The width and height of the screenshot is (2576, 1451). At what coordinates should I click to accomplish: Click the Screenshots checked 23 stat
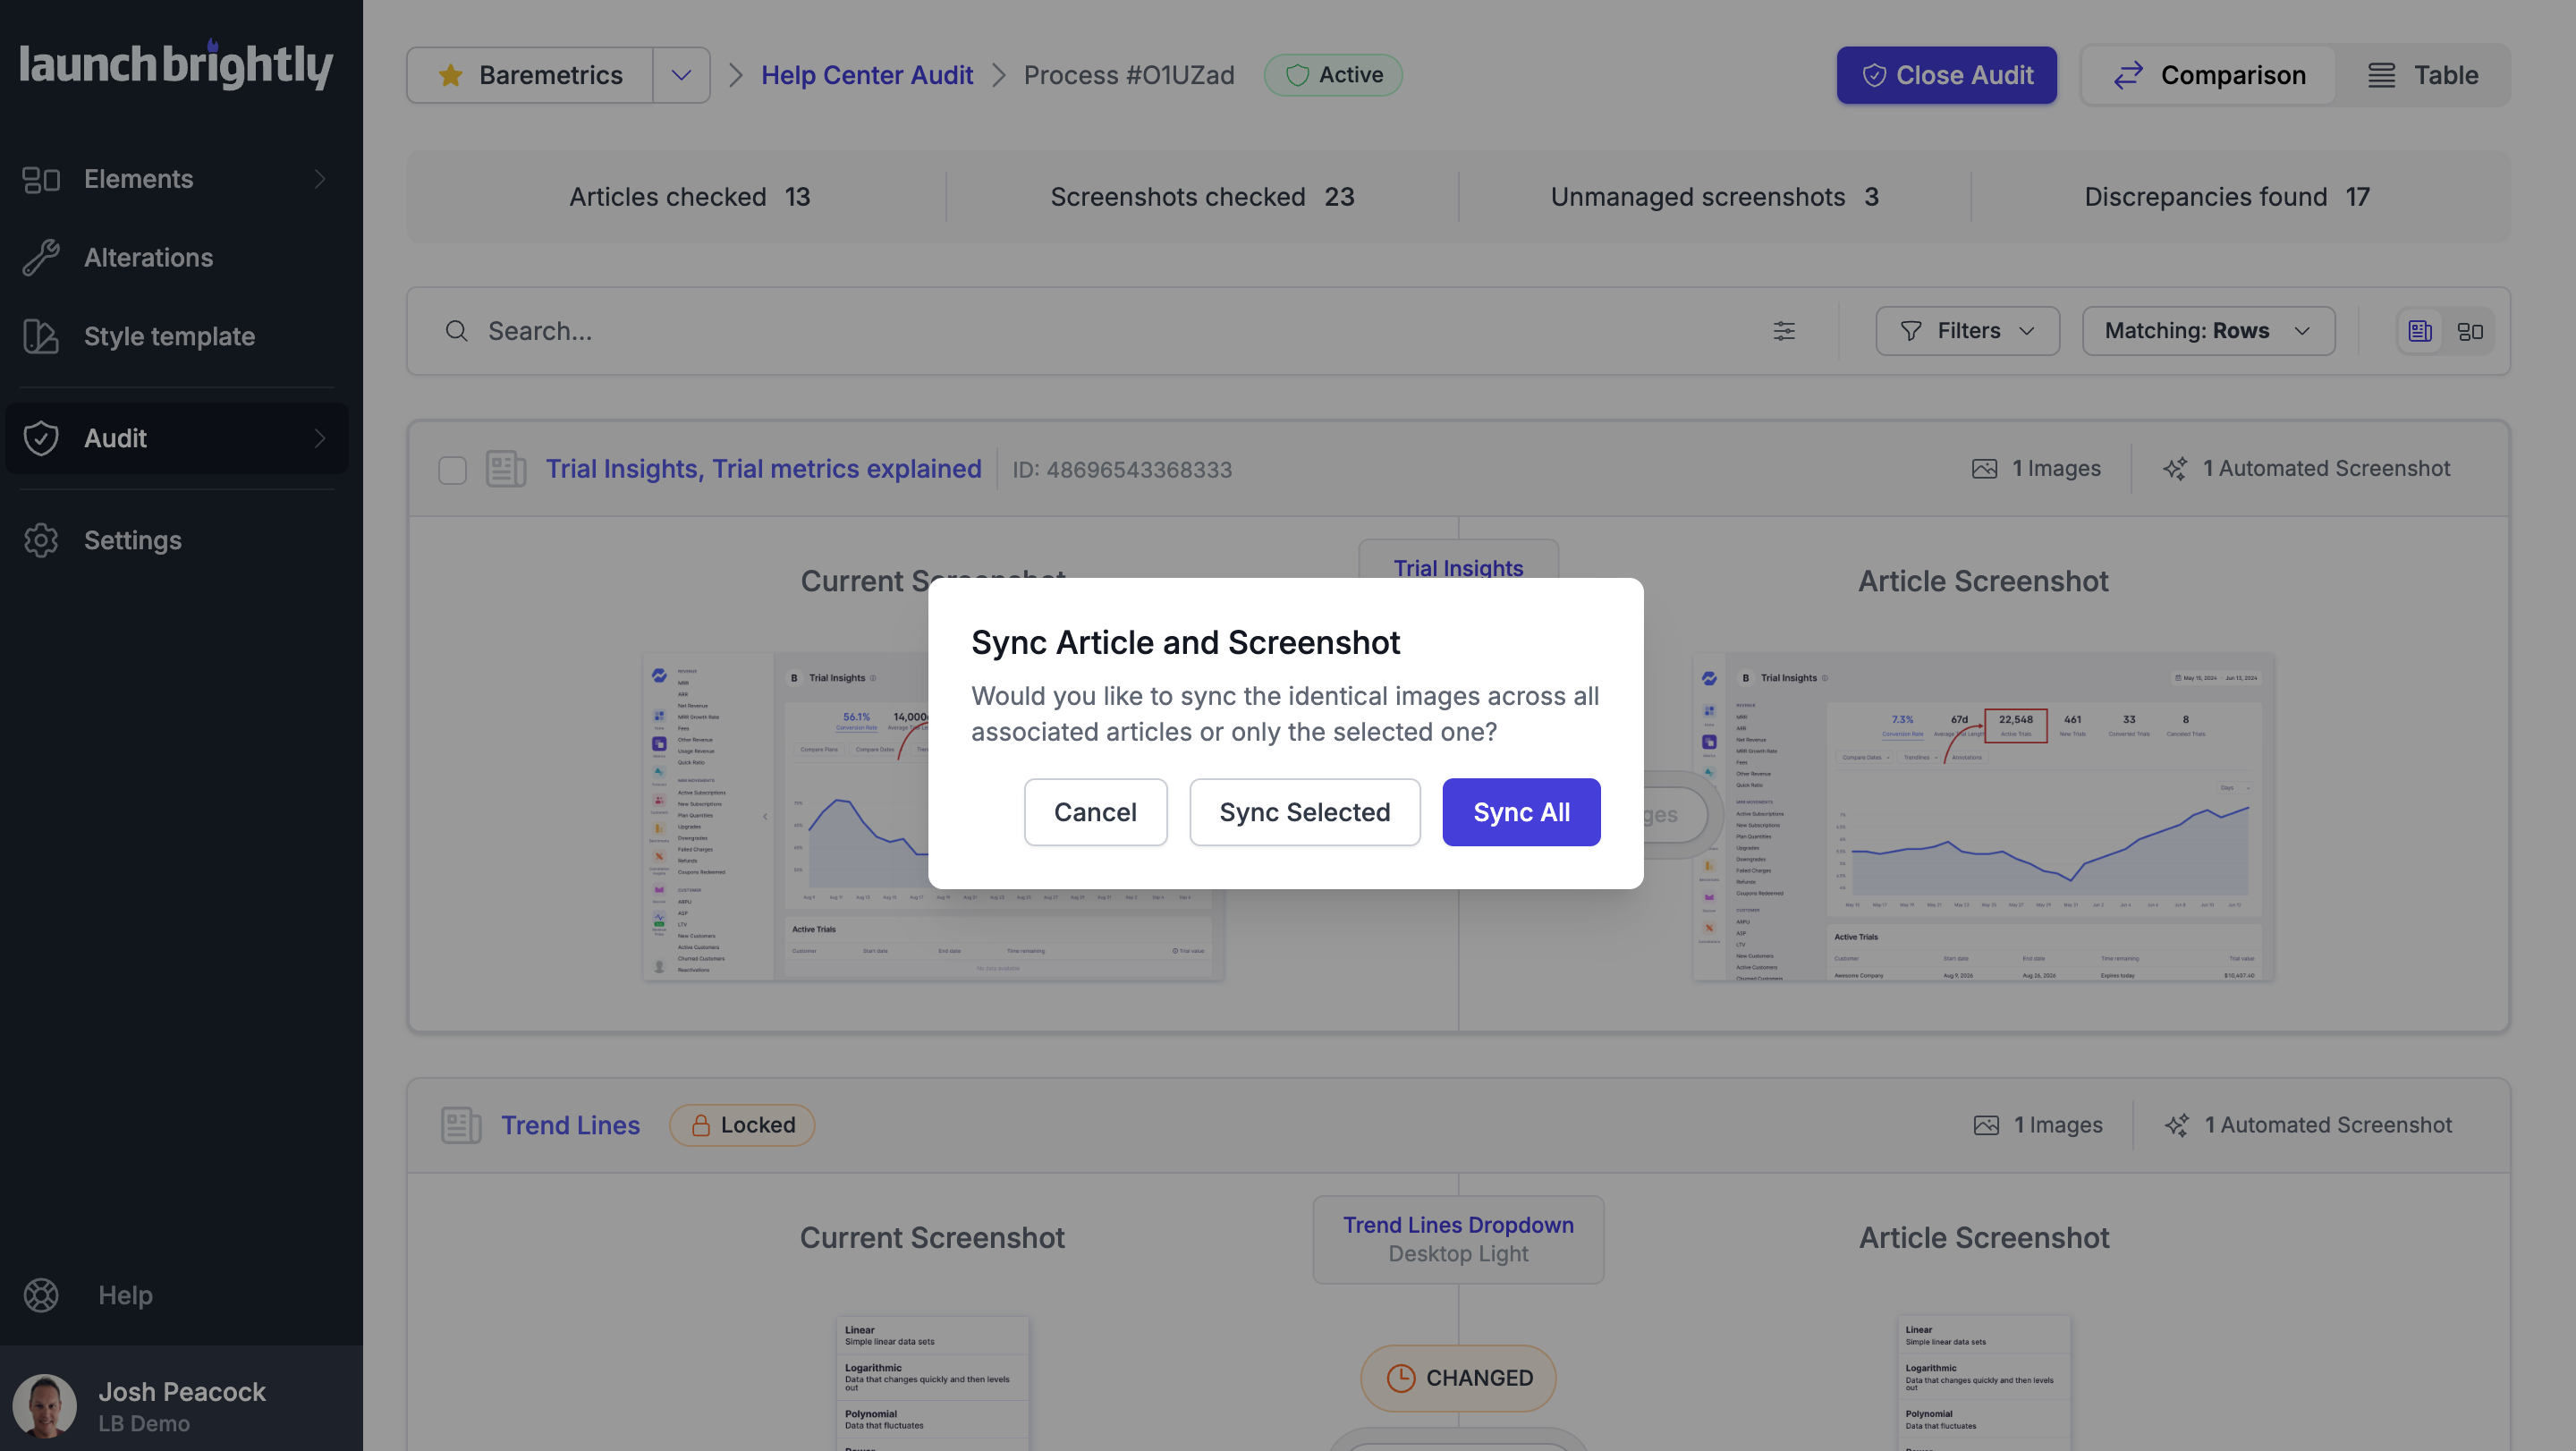[x=1202, y=197]
